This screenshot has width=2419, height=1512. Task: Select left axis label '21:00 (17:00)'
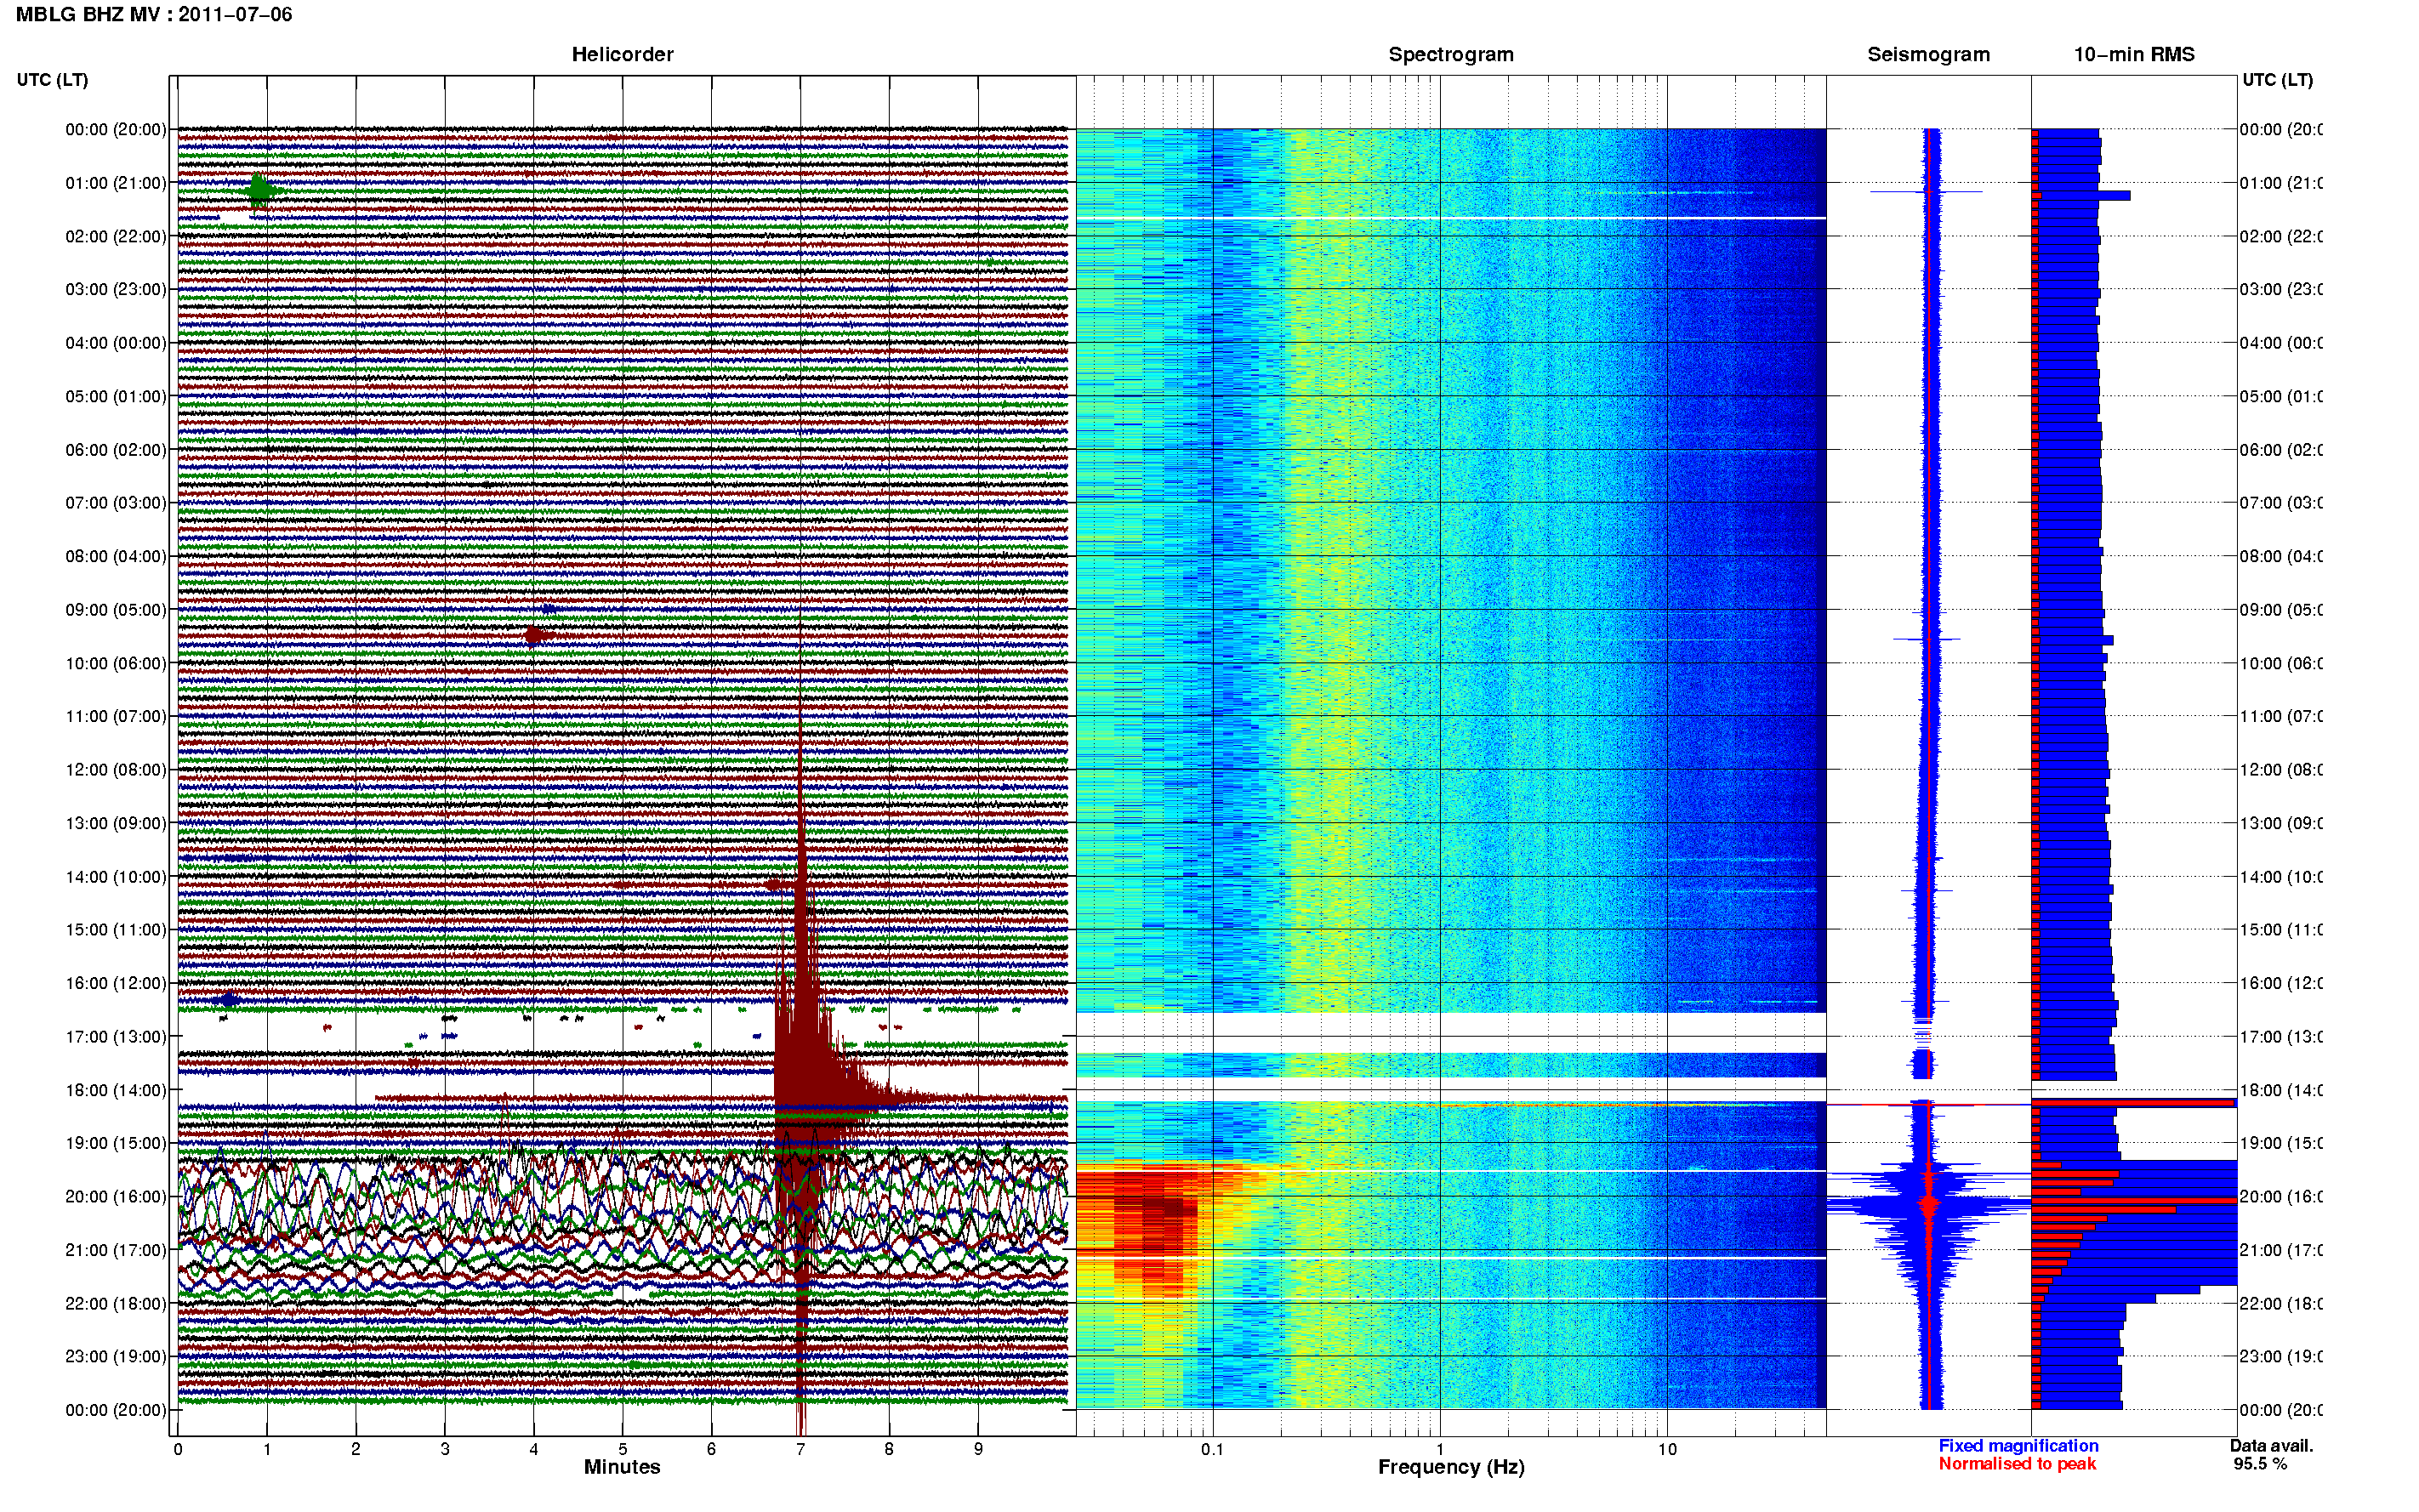(116, 1250)
